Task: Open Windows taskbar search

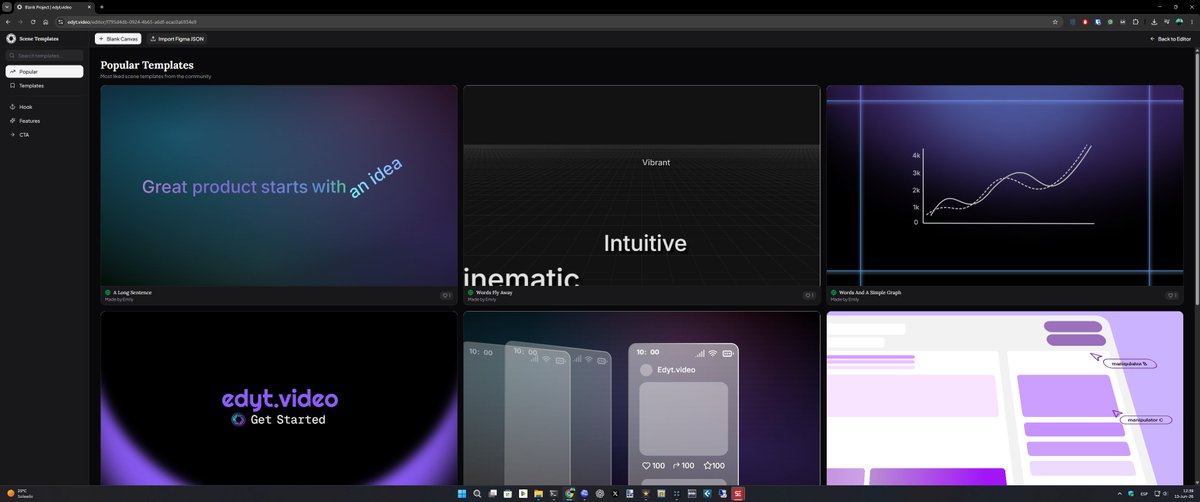Action: click(478, 493)
